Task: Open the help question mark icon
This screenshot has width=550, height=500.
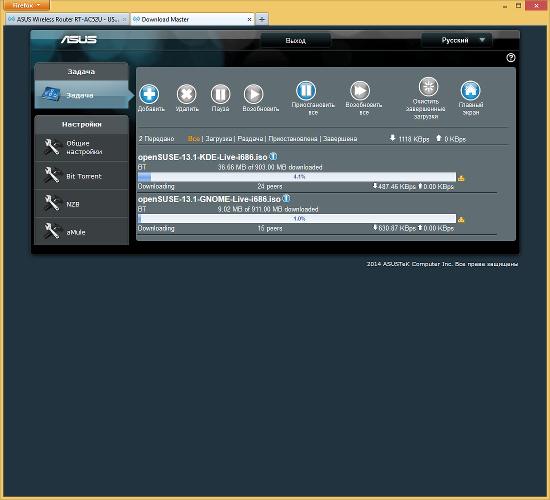Action: (x=511, y=58)
